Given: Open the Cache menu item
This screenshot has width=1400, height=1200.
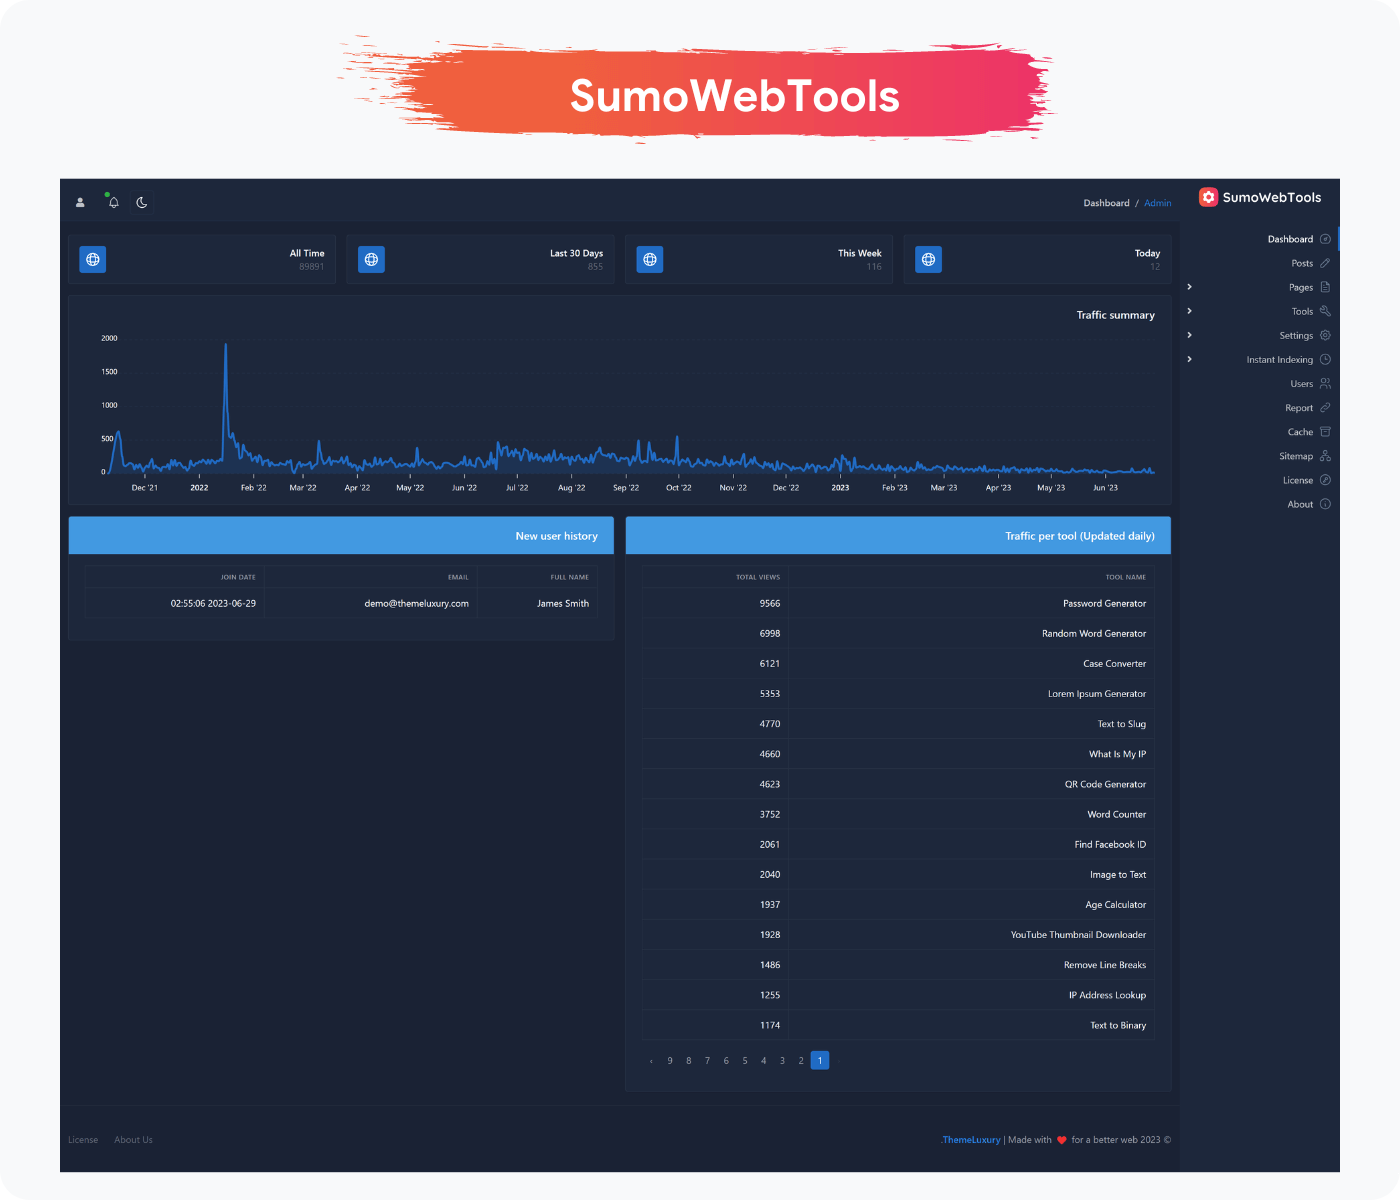Looking at the screenshot, I should point(1300,432).
